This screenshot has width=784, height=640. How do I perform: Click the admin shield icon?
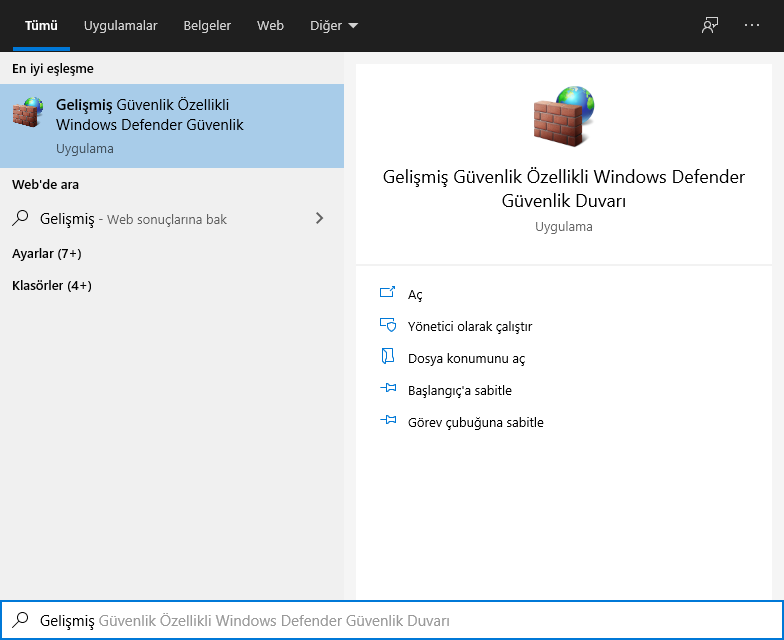point(388,325)
